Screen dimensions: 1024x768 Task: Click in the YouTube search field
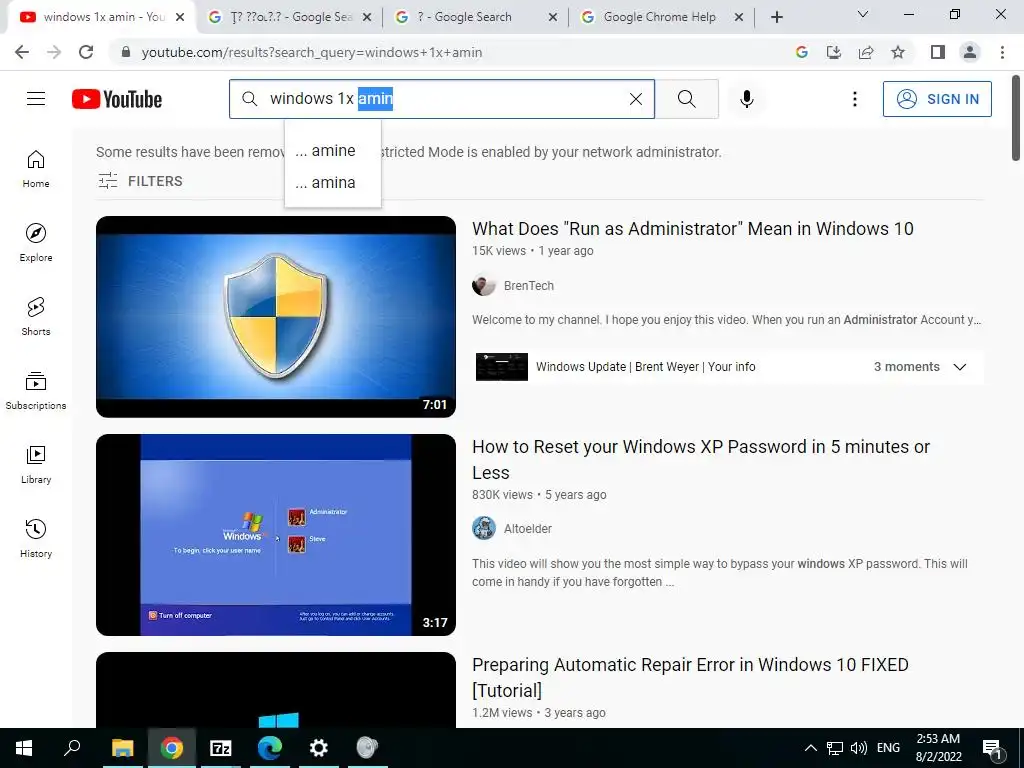click(444, 99)
